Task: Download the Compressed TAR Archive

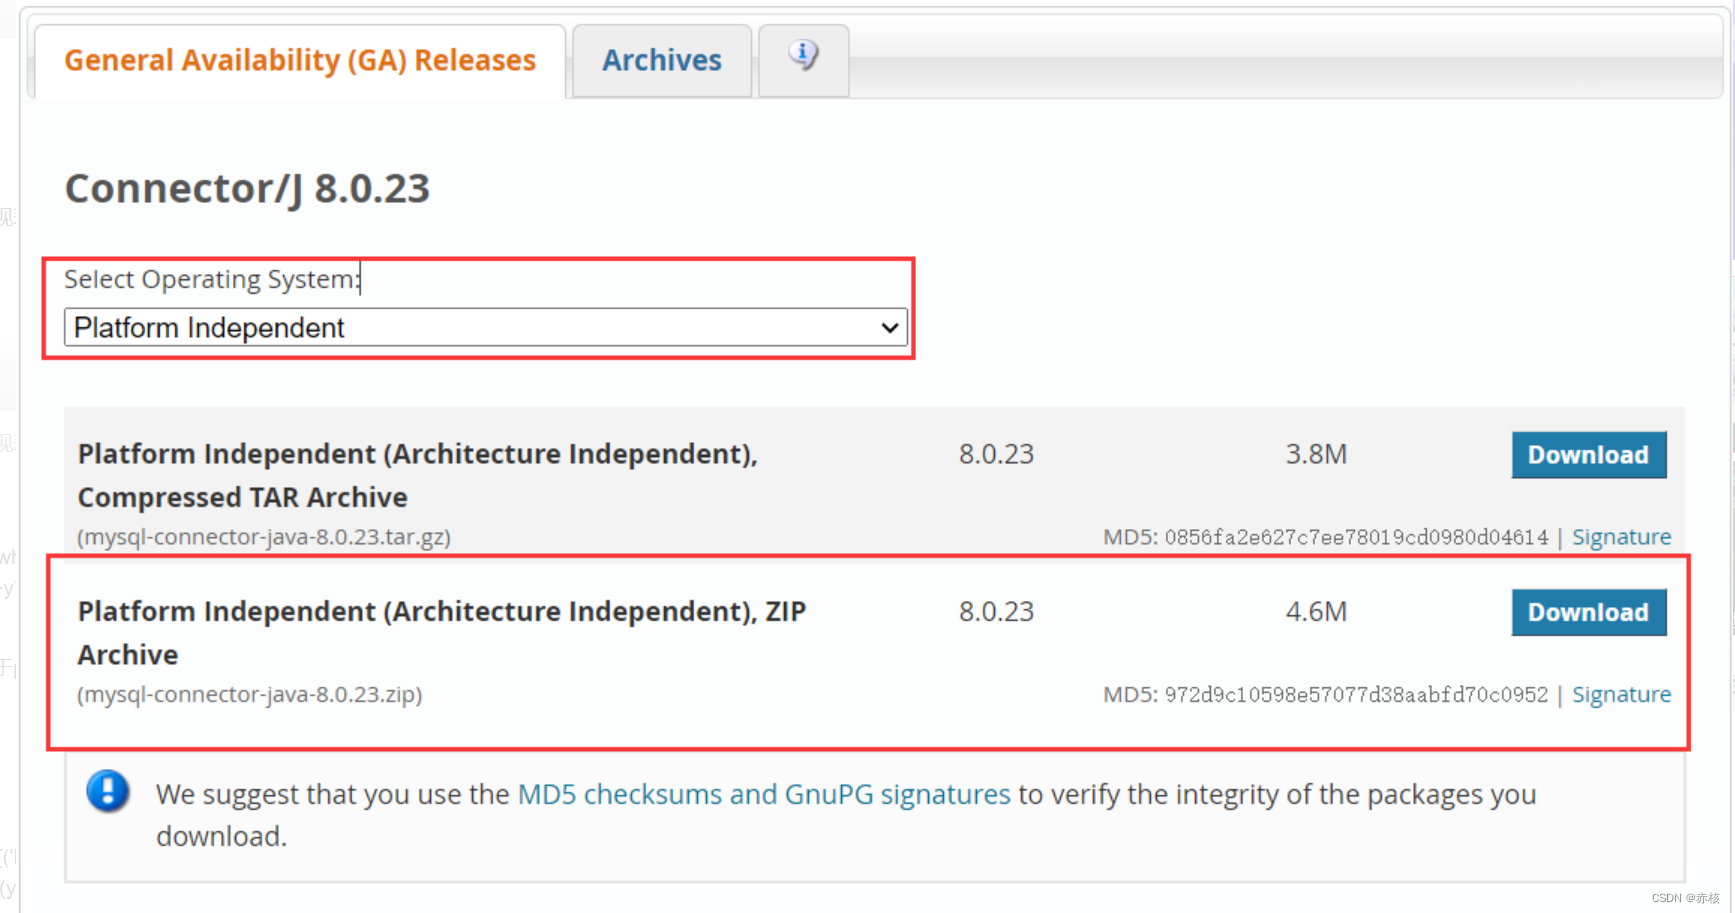Action: coord(1589,455)
